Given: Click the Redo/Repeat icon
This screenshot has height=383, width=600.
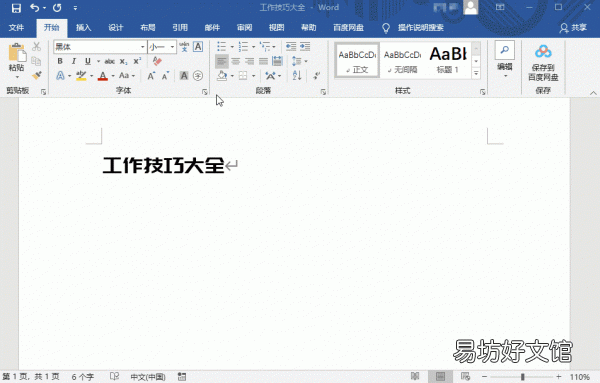Looking at the screenshot, I should (x=57, y=8).
